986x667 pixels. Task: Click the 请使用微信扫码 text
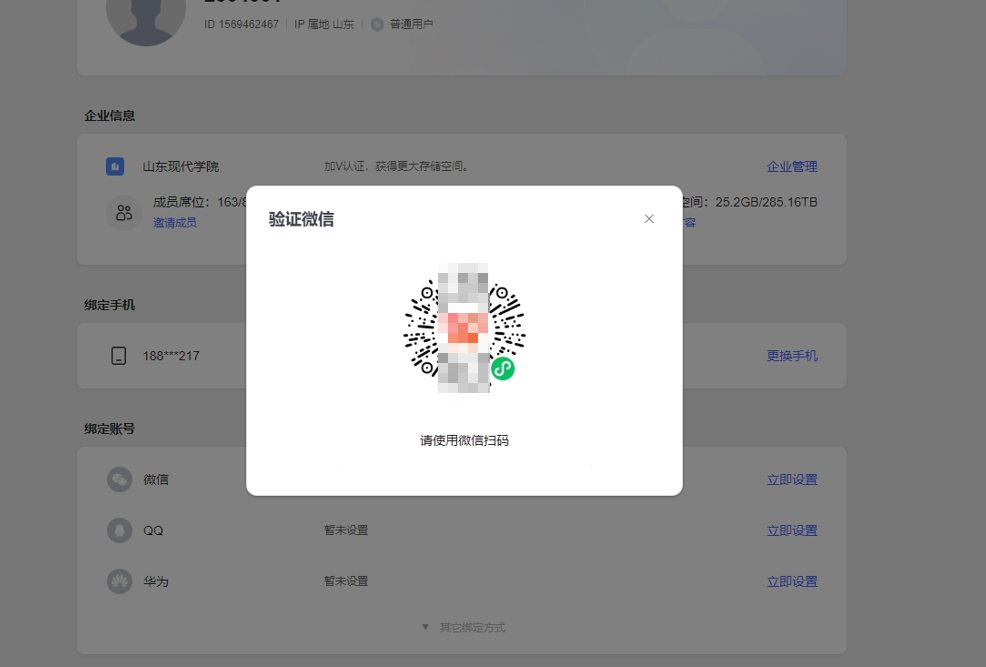[x=464, y=441]
